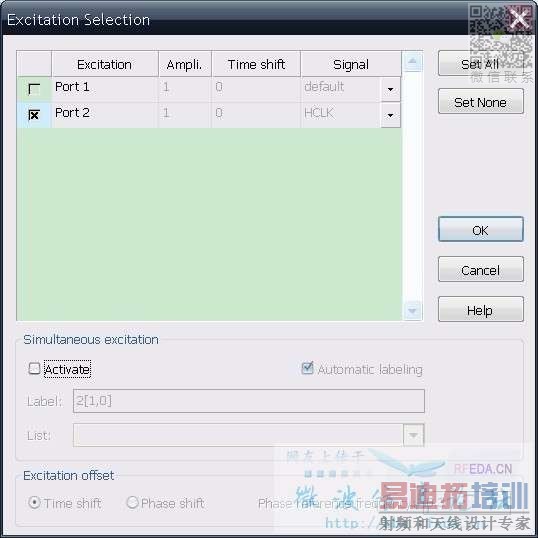The image size is (538, 538).
Task: Uncheck the Port 2 excitation checkbox
Action: click(x=34, y=115)
